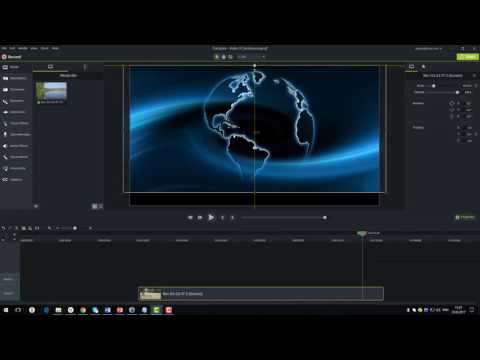Open the Edit menu
Image resolution: width=480 pixels, height=360 pixels.
click(12, 48)
